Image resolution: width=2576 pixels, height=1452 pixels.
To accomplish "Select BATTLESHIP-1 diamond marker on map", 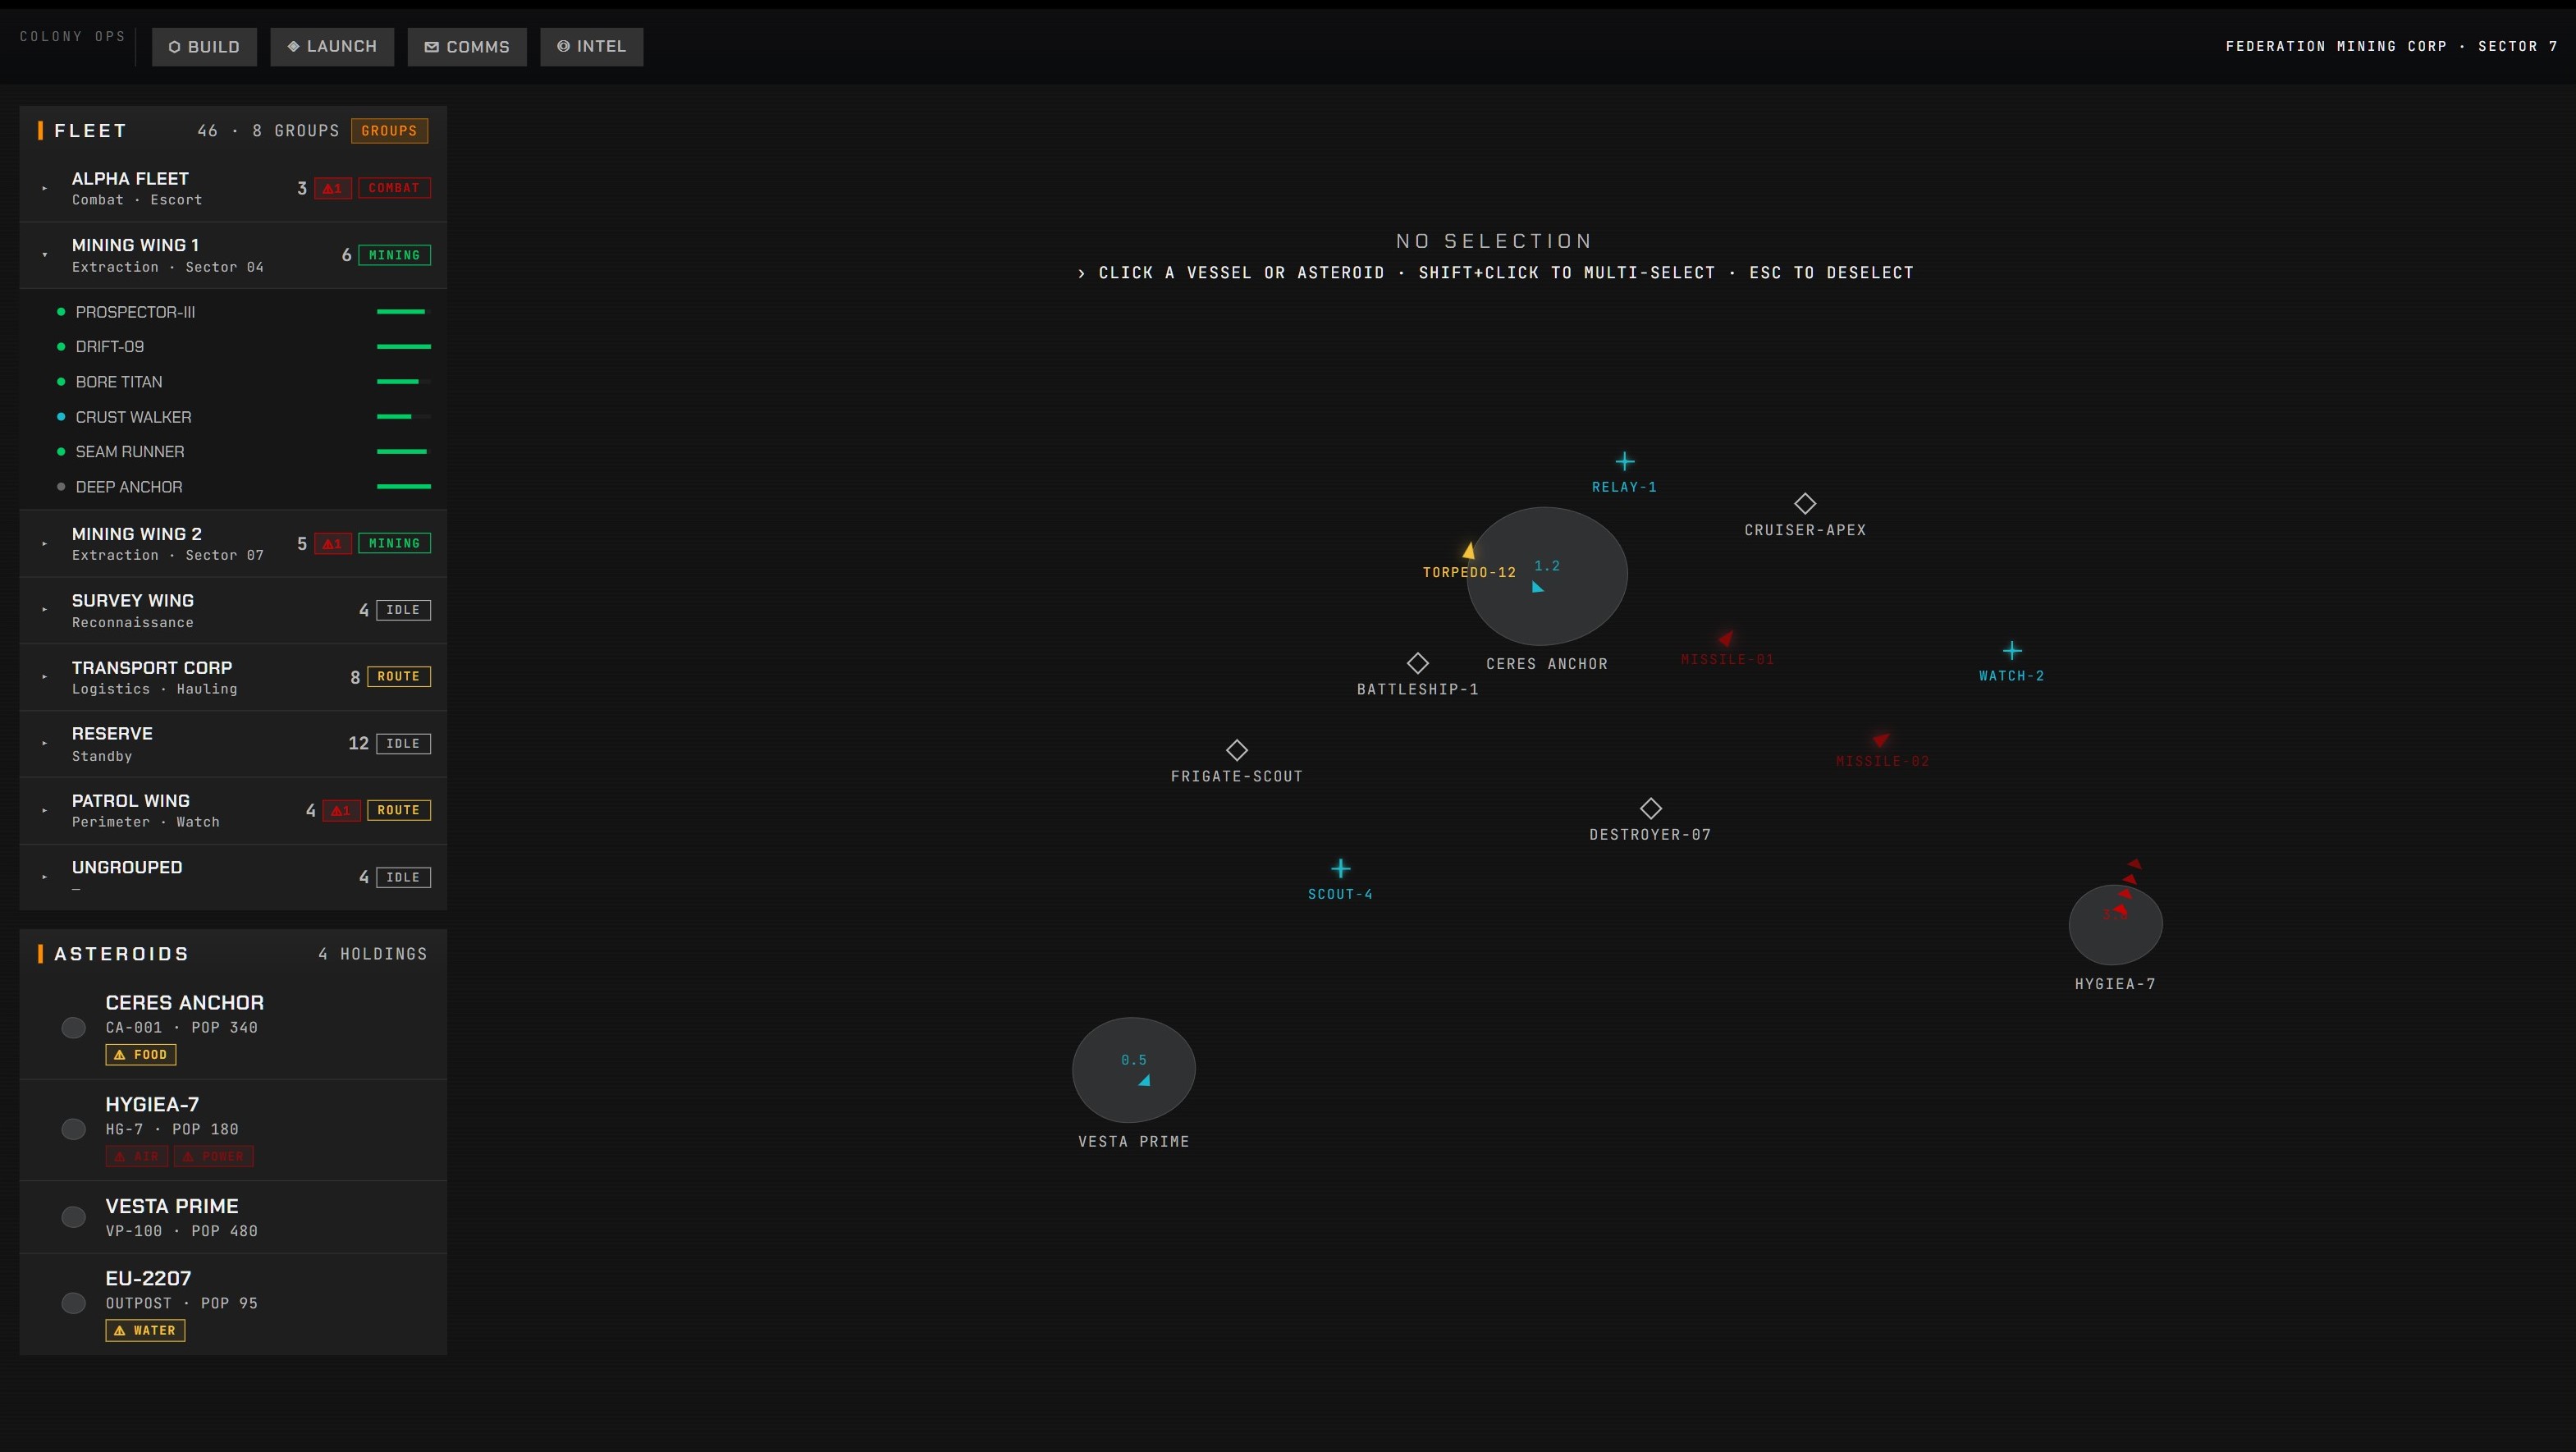I will point(1418,663).
